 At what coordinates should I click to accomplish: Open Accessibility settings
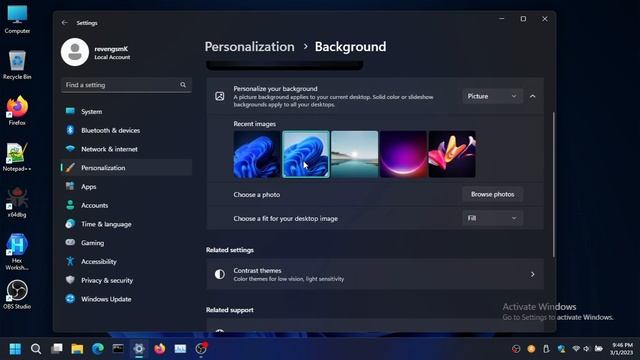tap(126, 262)
